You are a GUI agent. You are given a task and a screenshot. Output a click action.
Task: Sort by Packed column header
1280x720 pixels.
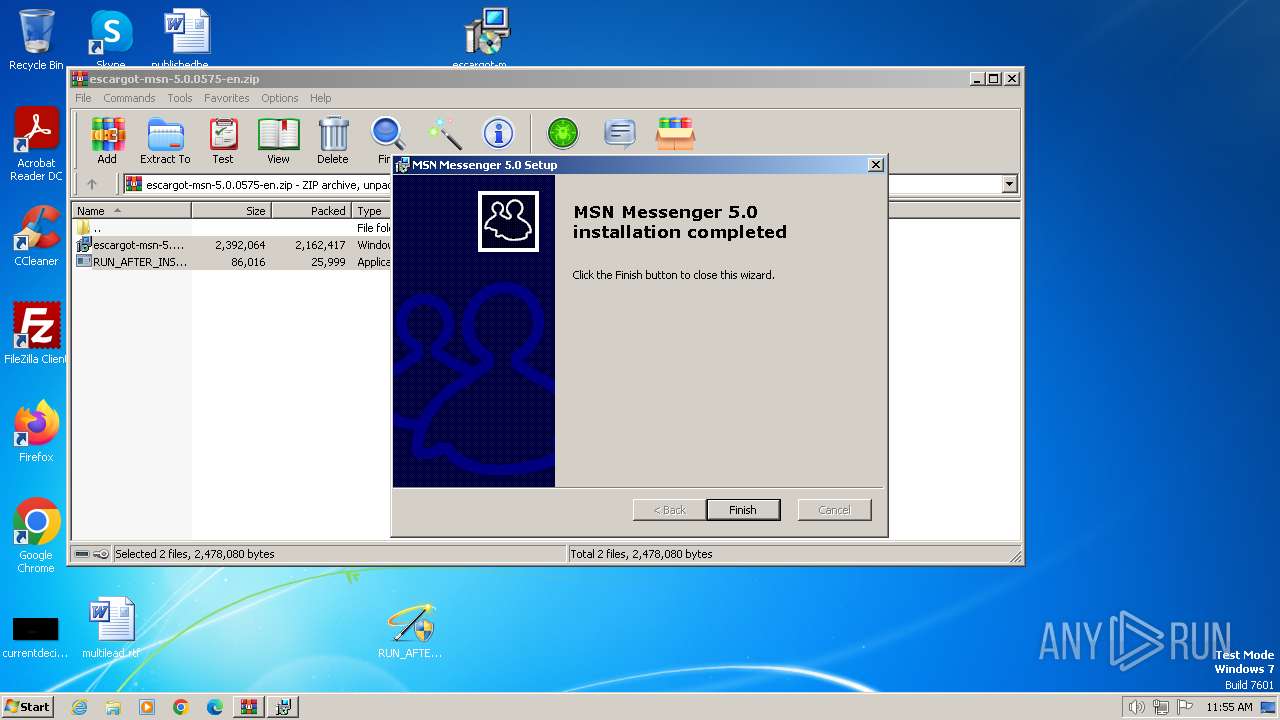click(311, 211)
